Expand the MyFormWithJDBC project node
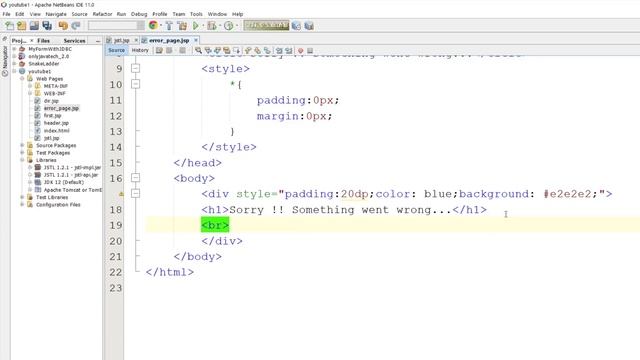The image size is (640, 360). tap(14, 49)
